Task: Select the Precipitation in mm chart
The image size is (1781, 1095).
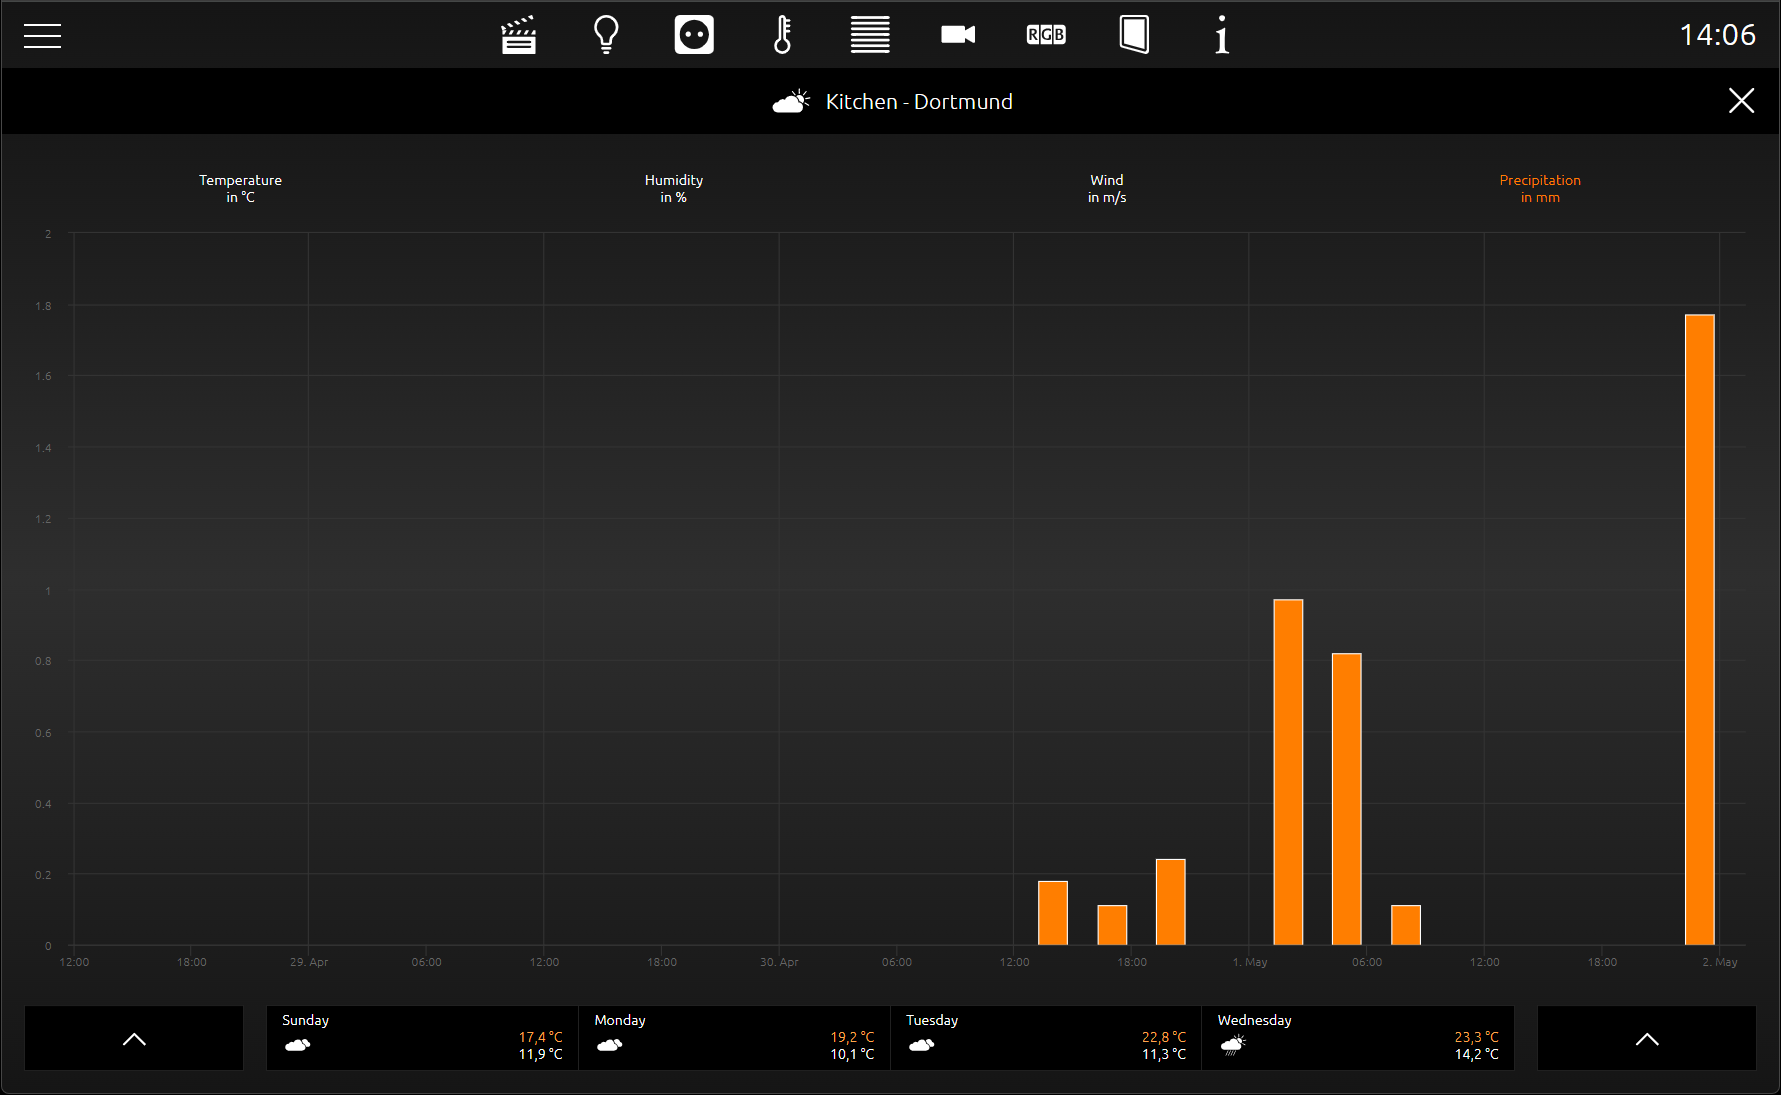Action: click(1540, 188)
